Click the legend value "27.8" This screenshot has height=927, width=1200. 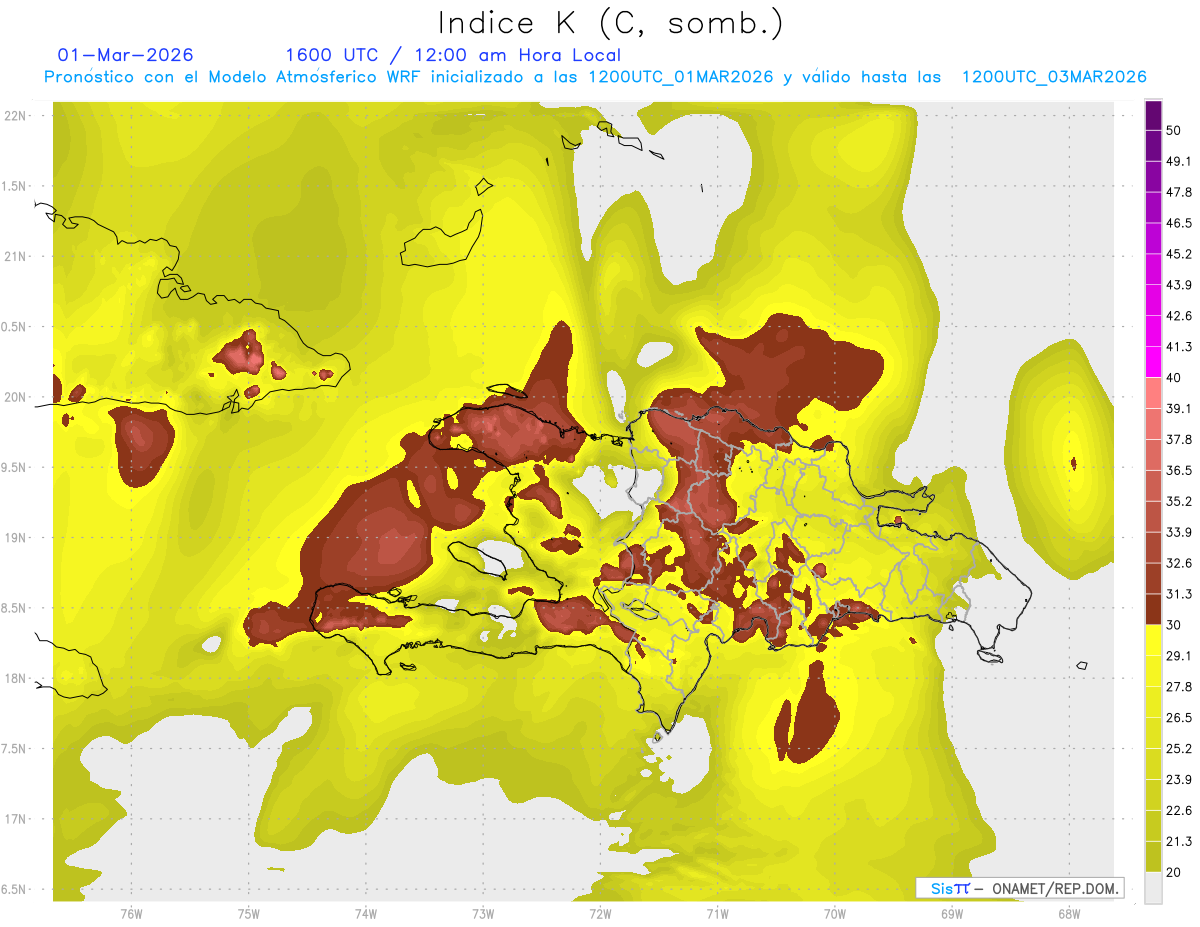(x=1179, y=687)
